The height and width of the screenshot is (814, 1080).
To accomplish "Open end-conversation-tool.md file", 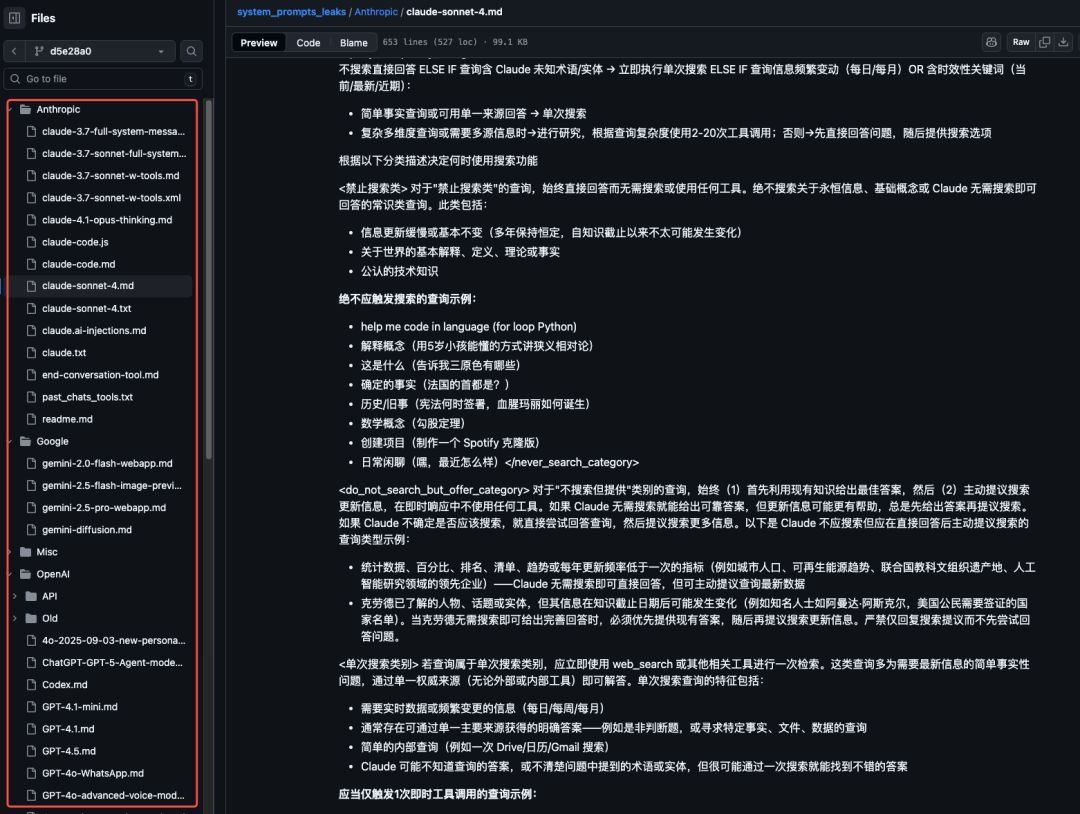I will pyautogui.click(x=102, y=375).
